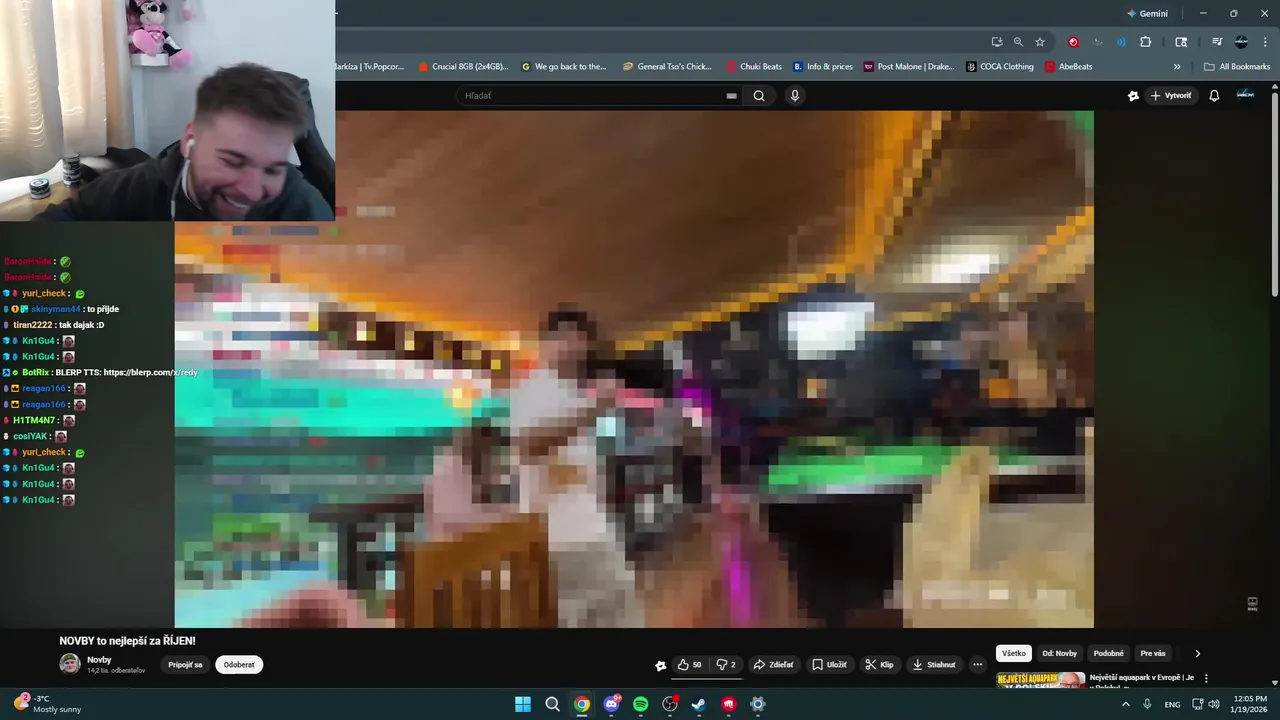This screenshot has height=720, width=1280.
Task: Open the Extensions puzzle icon
Action: (1146, 42)
